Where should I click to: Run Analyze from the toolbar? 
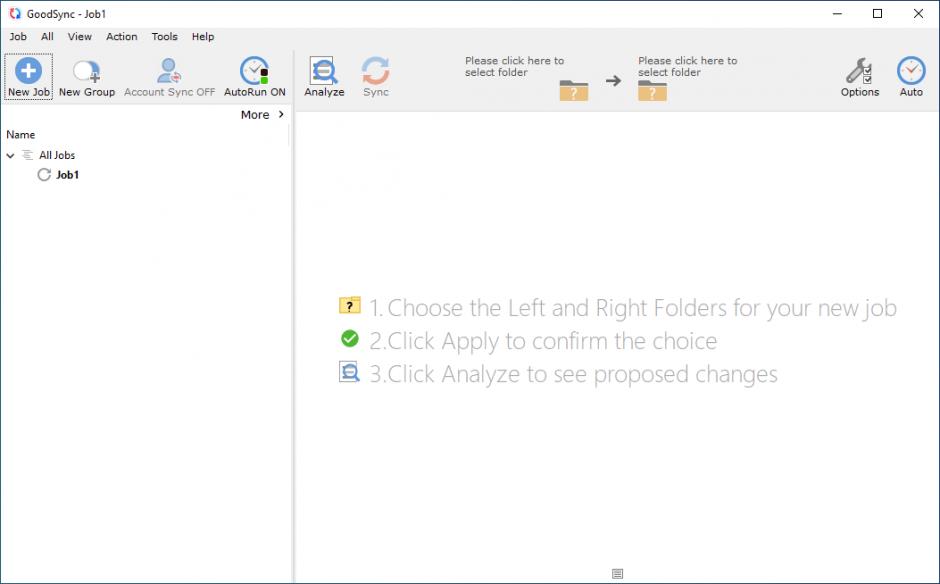pos(324,77)
